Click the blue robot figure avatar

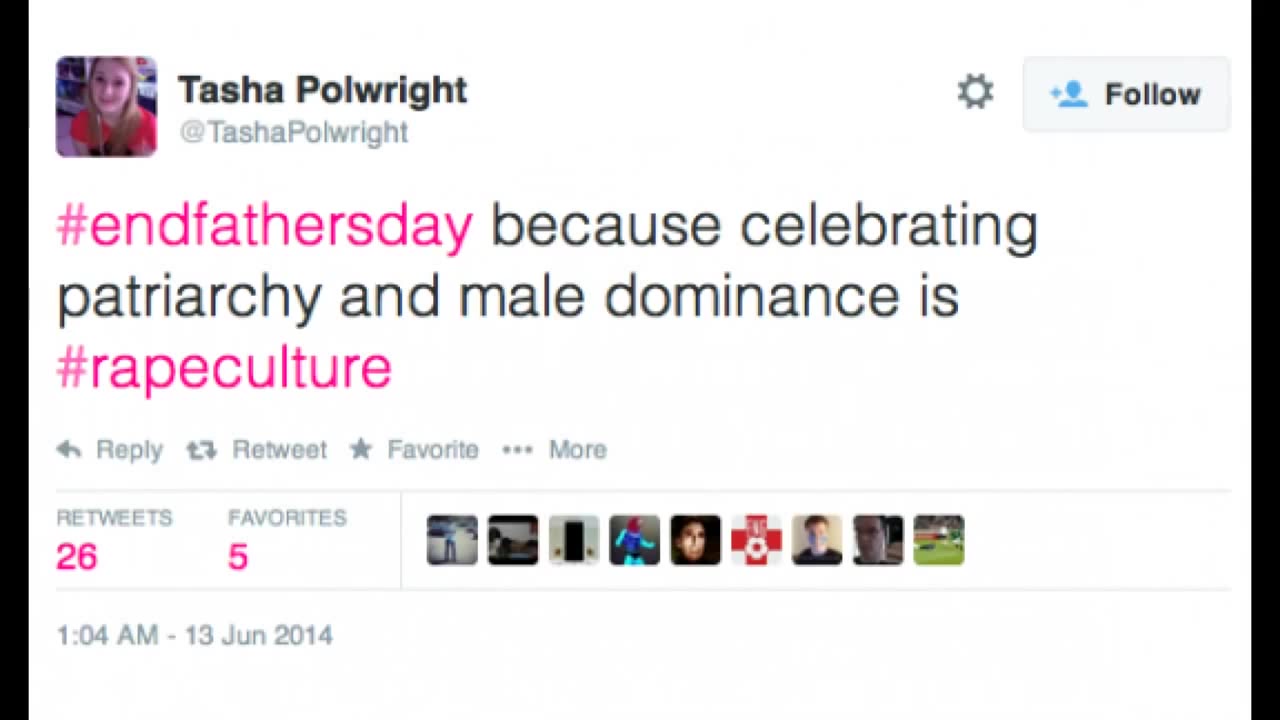click(634, 540)
